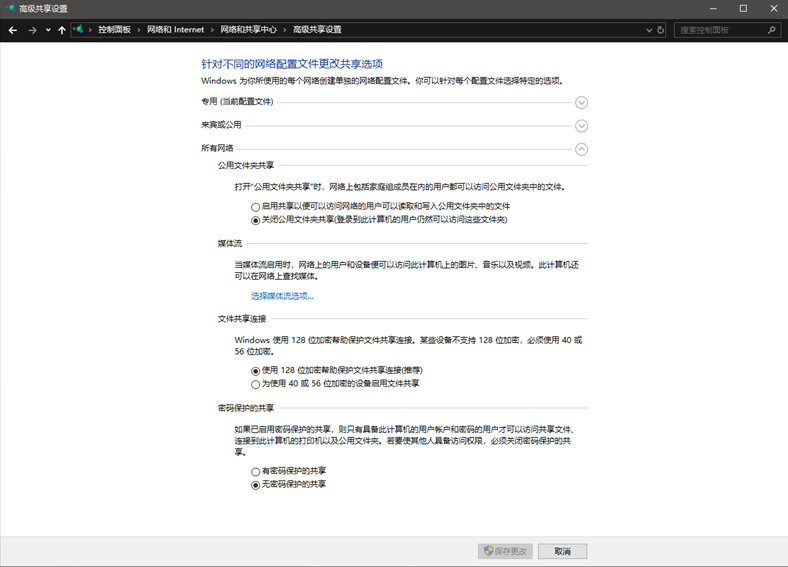The image size is (788, 567).
Task: Maximize the 高级共享设置 window
Action: coord(743,9)
